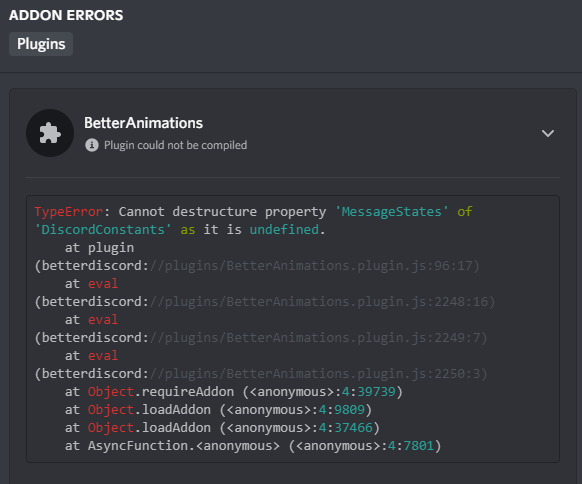
Task: Click the 'undefined' keyword in error
Action: click(x=284, y=229)
